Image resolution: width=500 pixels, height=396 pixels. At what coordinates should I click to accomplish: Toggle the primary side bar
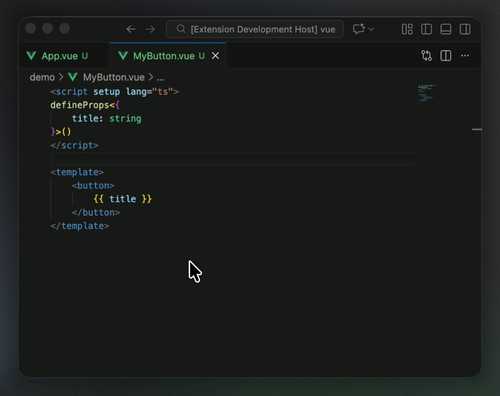(426, 29)
